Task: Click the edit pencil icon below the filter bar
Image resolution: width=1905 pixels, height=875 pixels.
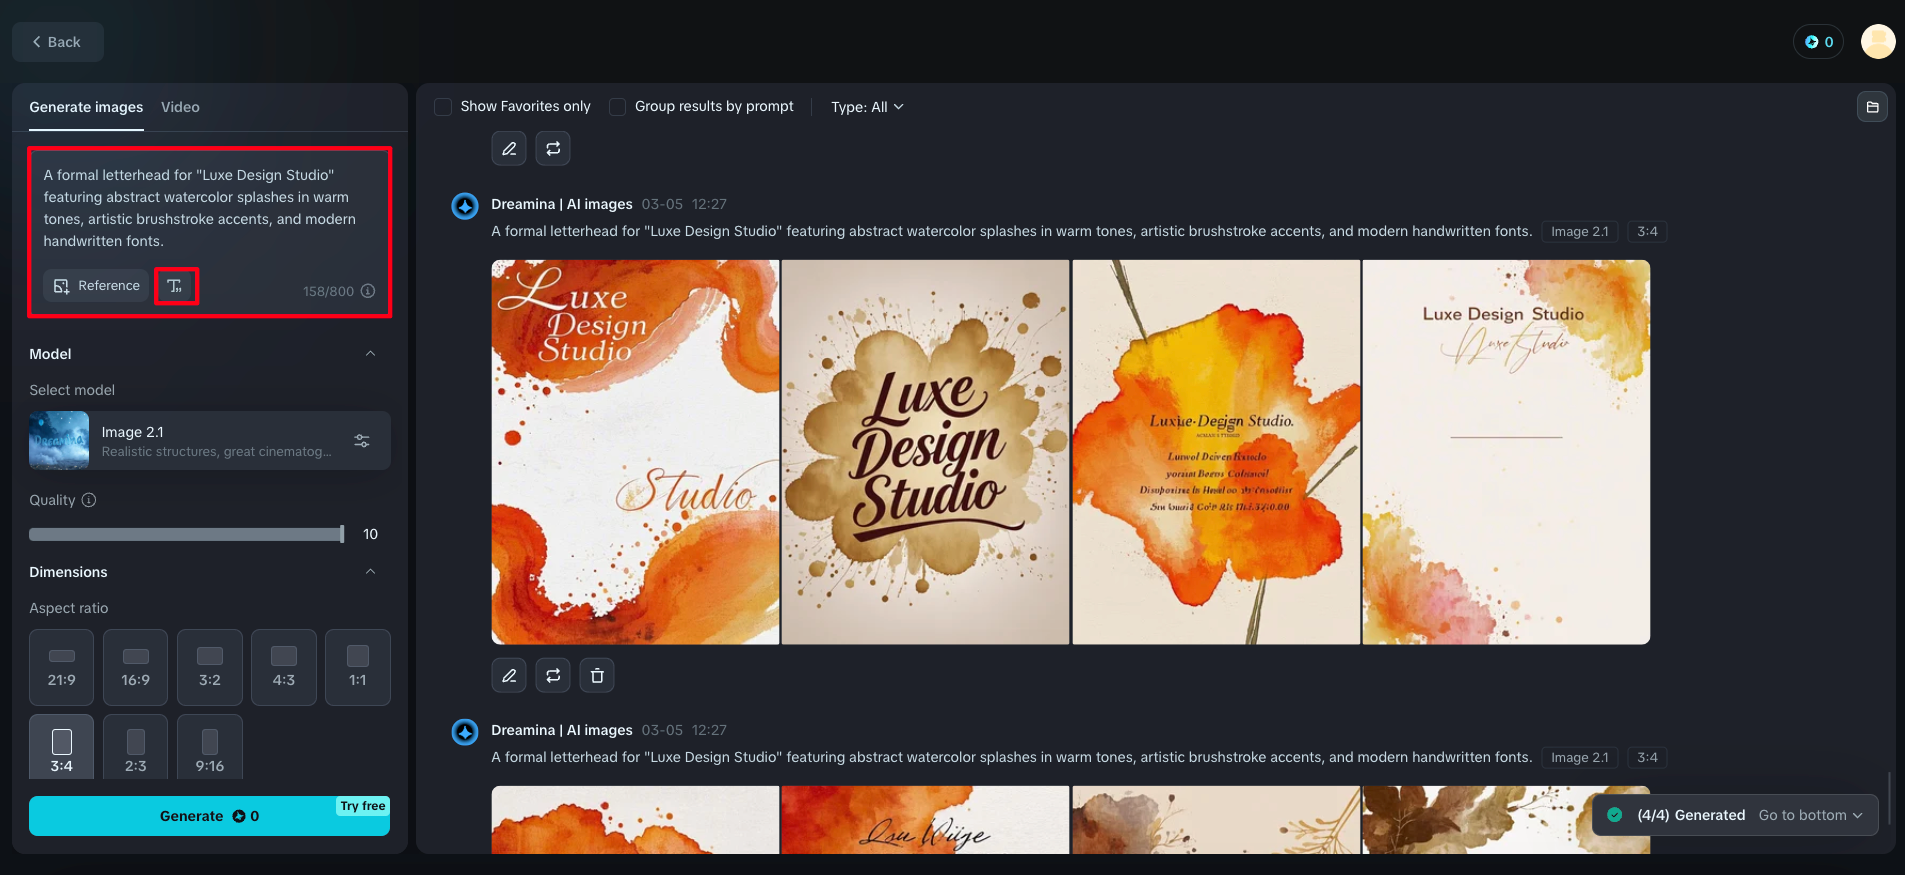Action: coord(509,149)
